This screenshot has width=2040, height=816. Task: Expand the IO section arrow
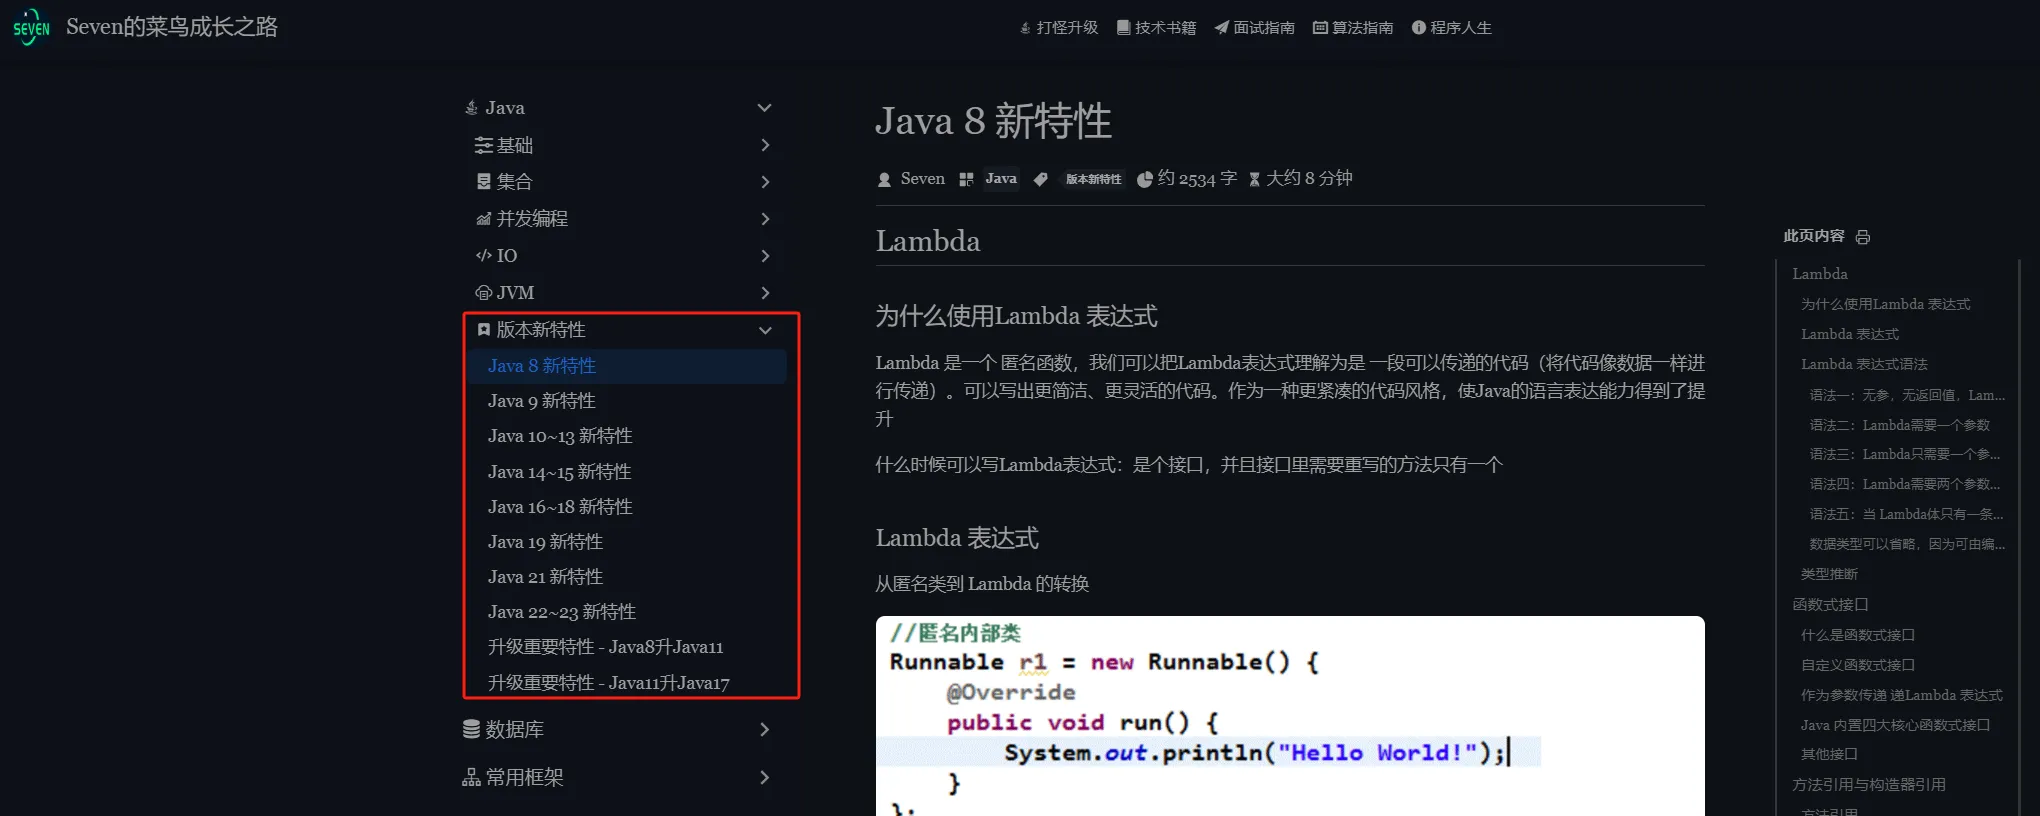coord(765,256)
